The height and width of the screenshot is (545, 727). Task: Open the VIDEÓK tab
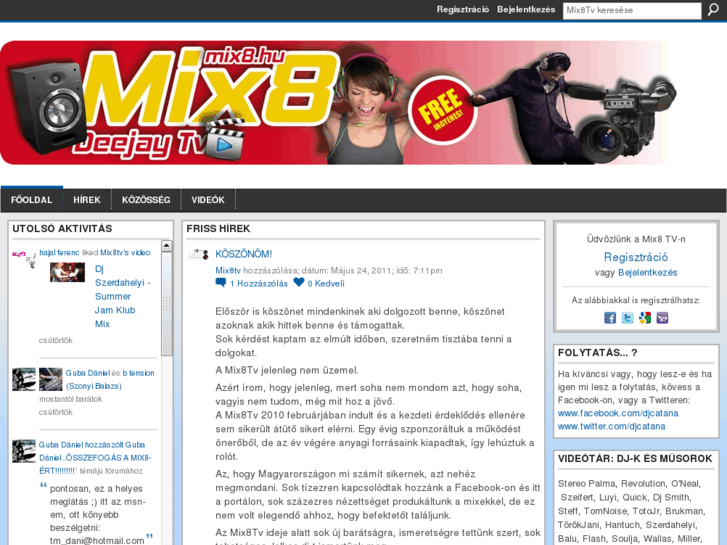click(208, 200)
